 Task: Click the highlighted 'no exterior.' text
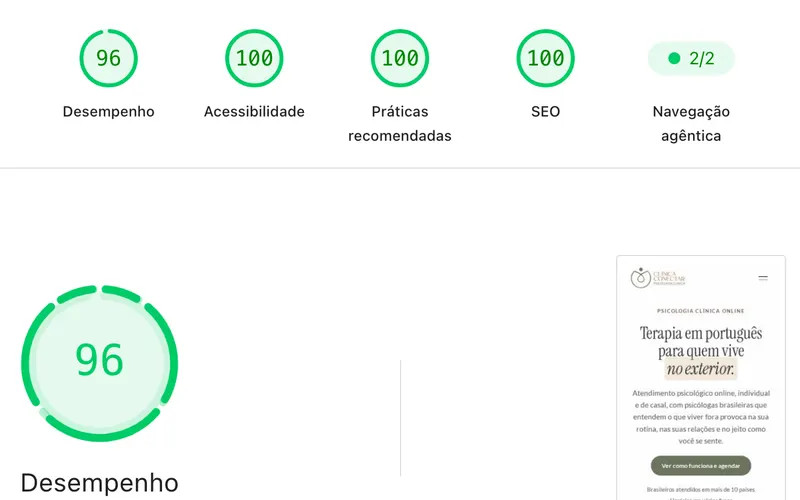tap(701, 368)
